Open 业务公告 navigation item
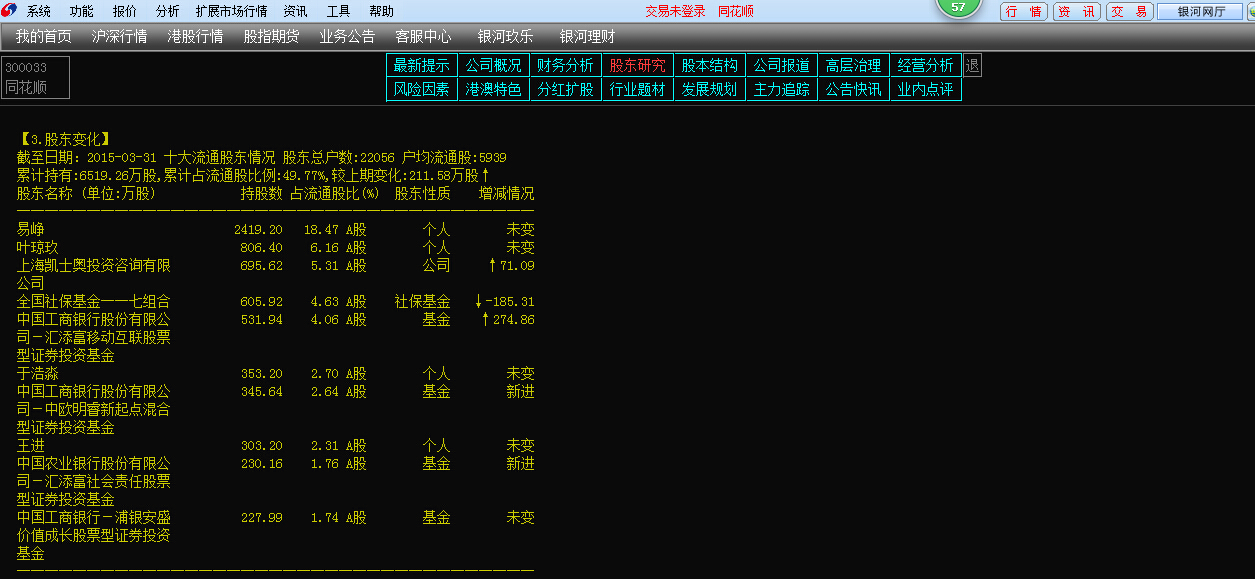Viewport: 1255px width, 579px height. [347, 36]
